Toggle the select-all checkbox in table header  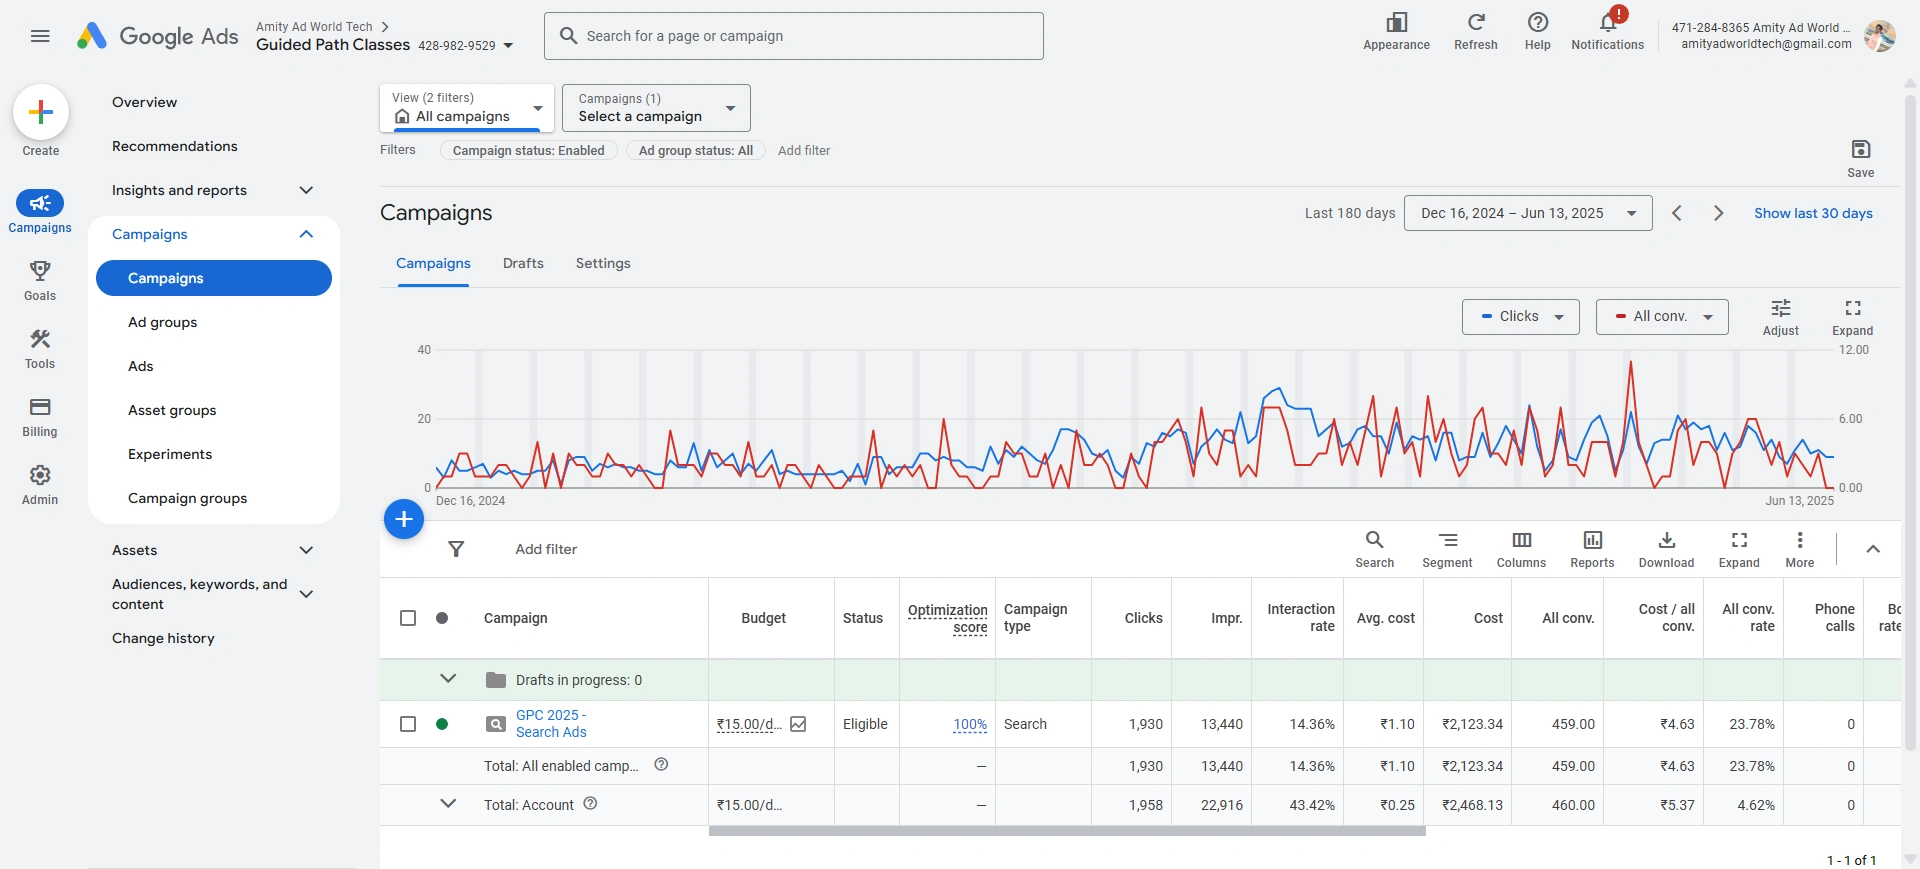click(x=408, y=618)
